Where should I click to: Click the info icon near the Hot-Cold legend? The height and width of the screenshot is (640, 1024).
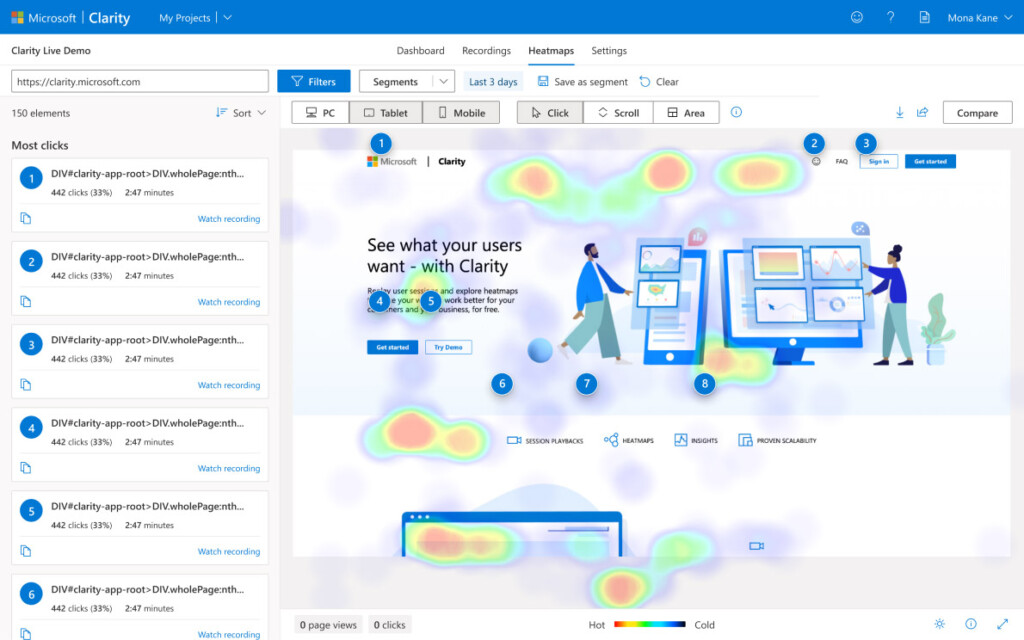(x=971, y=624)
